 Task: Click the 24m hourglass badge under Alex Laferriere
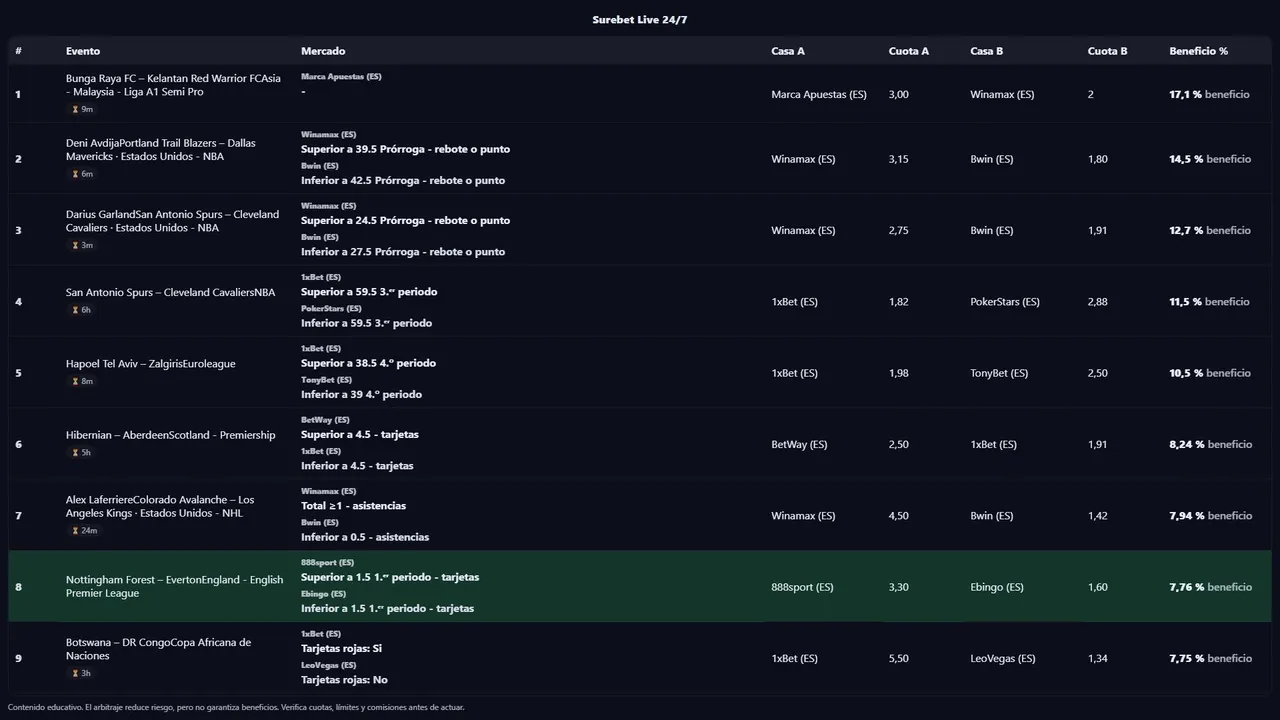click(x=84, y=530)
